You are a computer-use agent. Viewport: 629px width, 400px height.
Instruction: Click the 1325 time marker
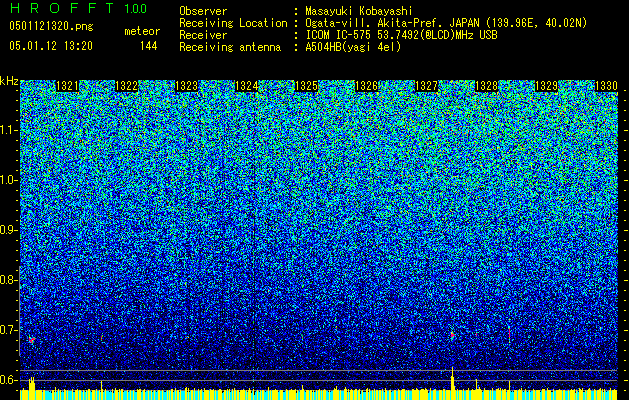306,86
